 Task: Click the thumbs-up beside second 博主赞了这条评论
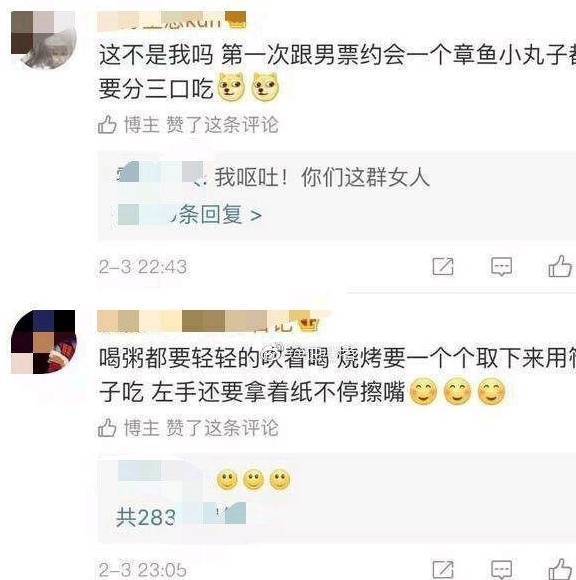coord(107,428)
